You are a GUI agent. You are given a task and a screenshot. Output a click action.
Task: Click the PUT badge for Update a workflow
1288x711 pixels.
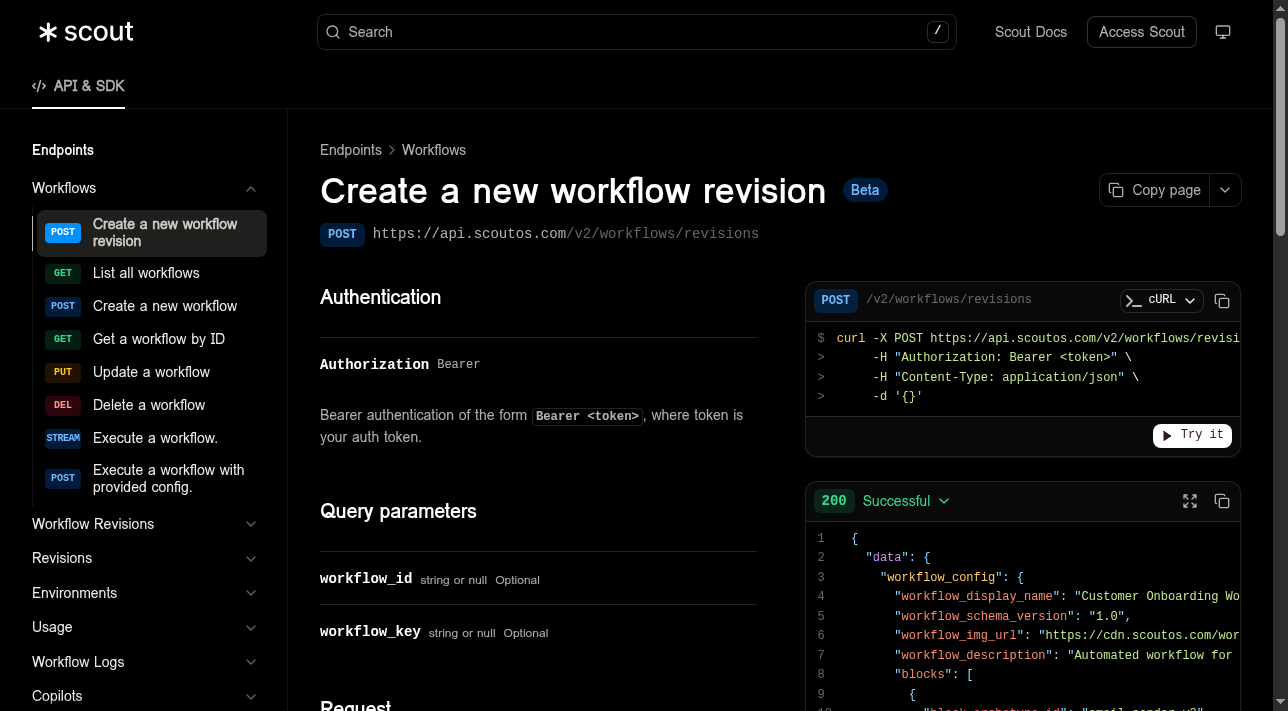[63, 372]
